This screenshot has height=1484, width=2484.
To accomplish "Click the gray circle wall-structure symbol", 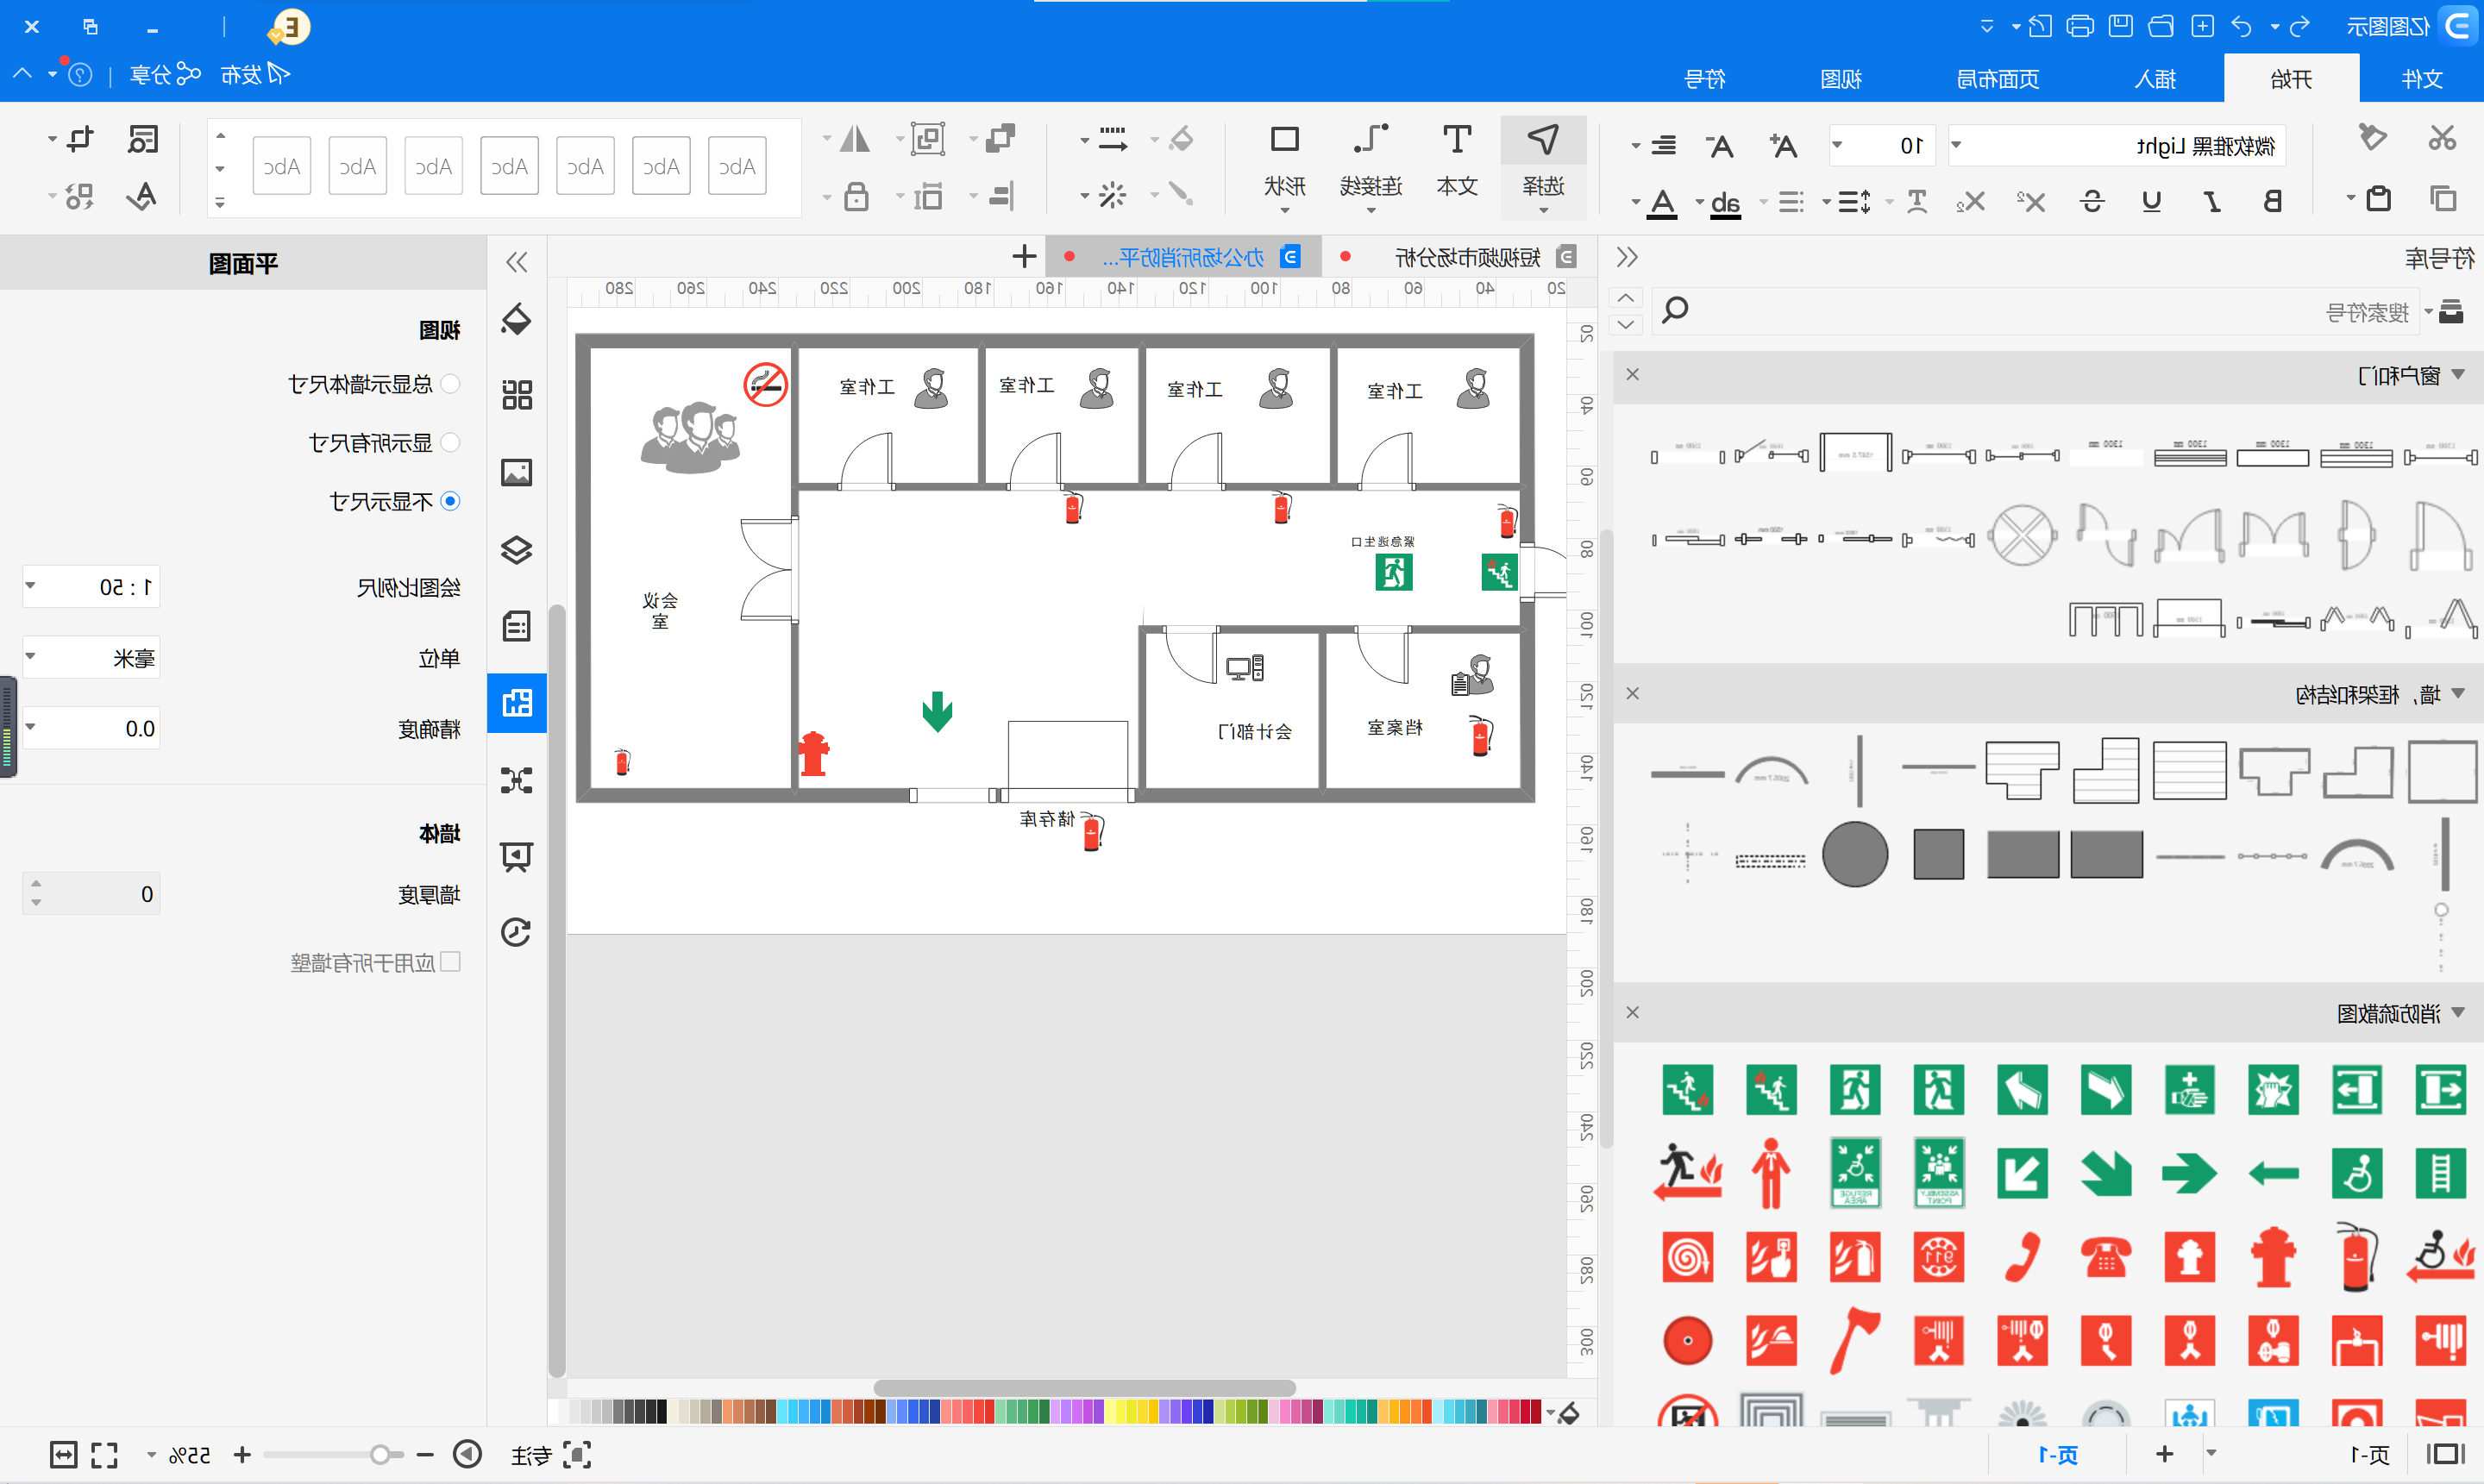I will coord(1855,855).
